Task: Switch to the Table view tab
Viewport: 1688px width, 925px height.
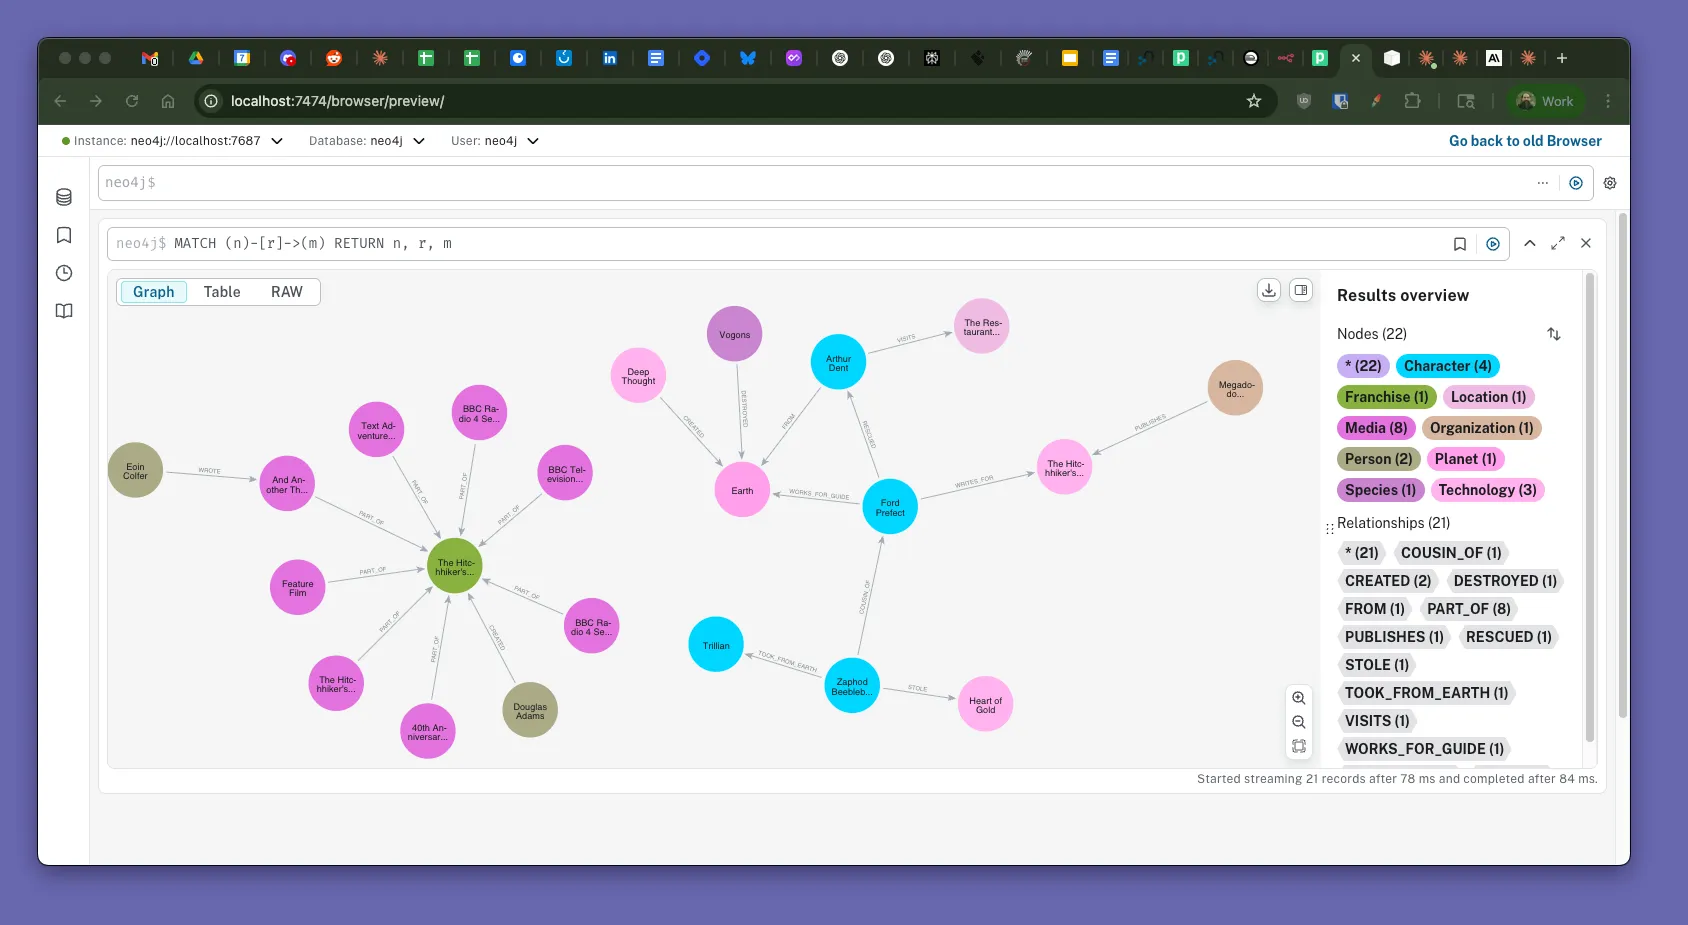Action: [x=222, y=292]
